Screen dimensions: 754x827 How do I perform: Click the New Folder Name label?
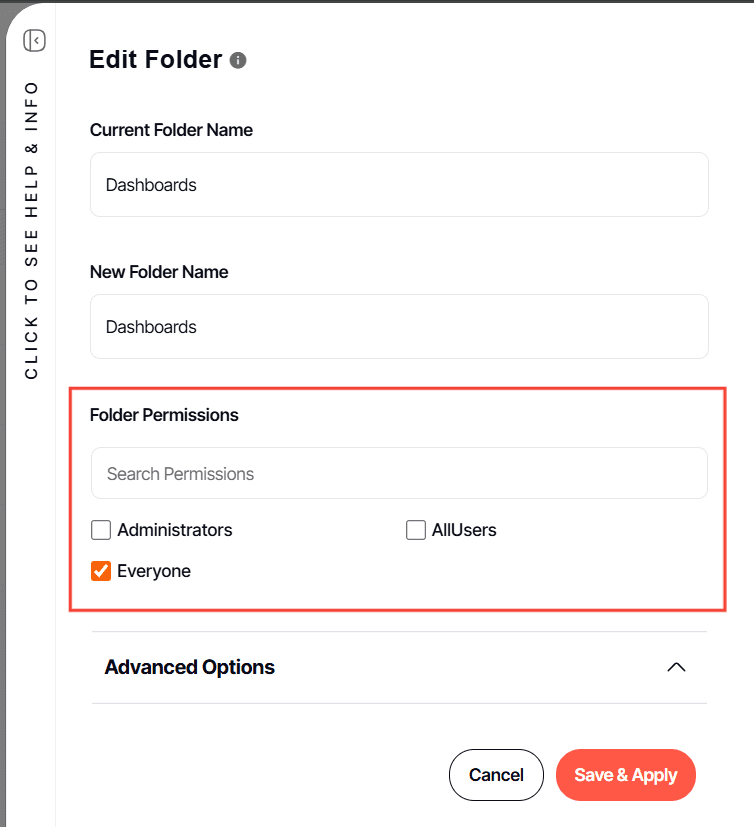159,272
